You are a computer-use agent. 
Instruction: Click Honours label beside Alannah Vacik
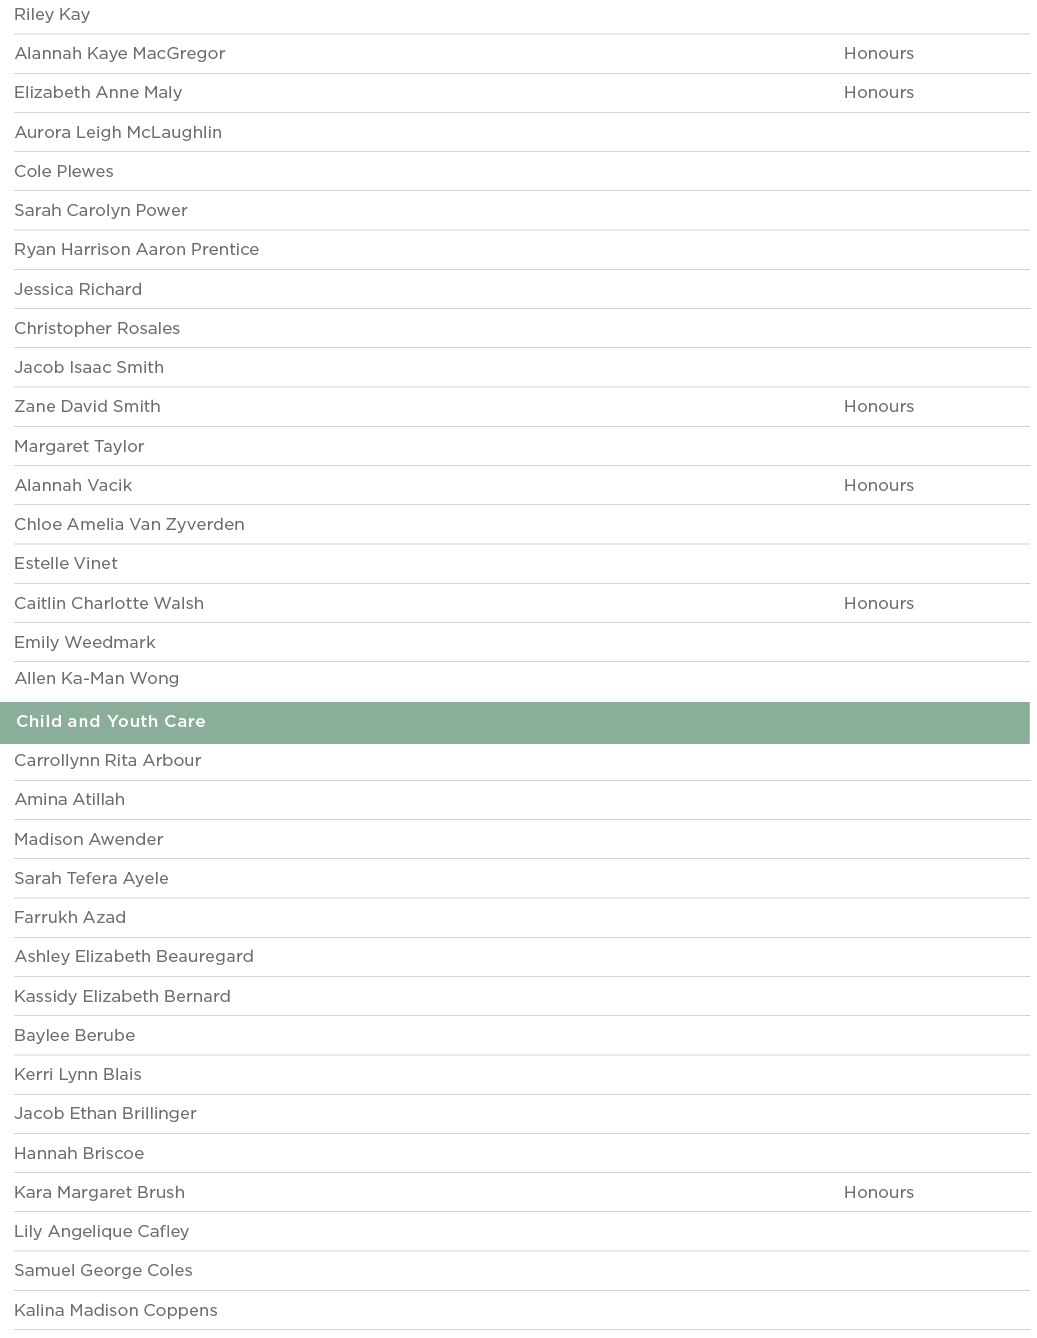[878, 485]
